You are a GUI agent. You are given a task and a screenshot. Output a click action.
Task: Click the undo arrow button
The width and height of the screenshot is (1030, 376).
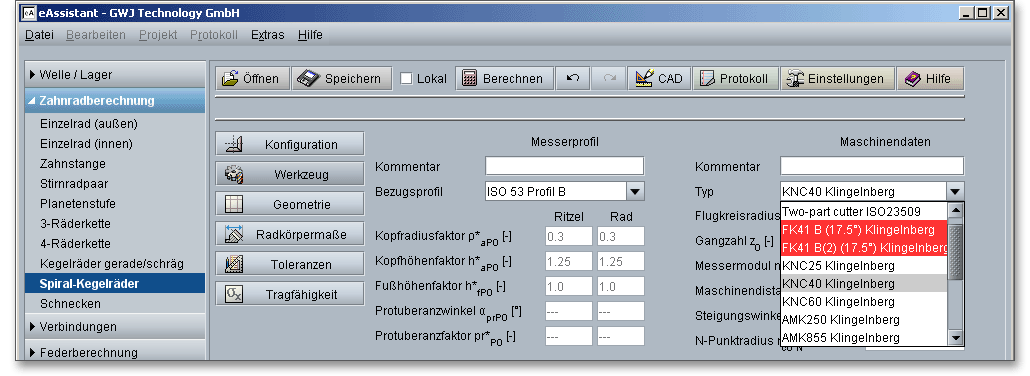573,78
